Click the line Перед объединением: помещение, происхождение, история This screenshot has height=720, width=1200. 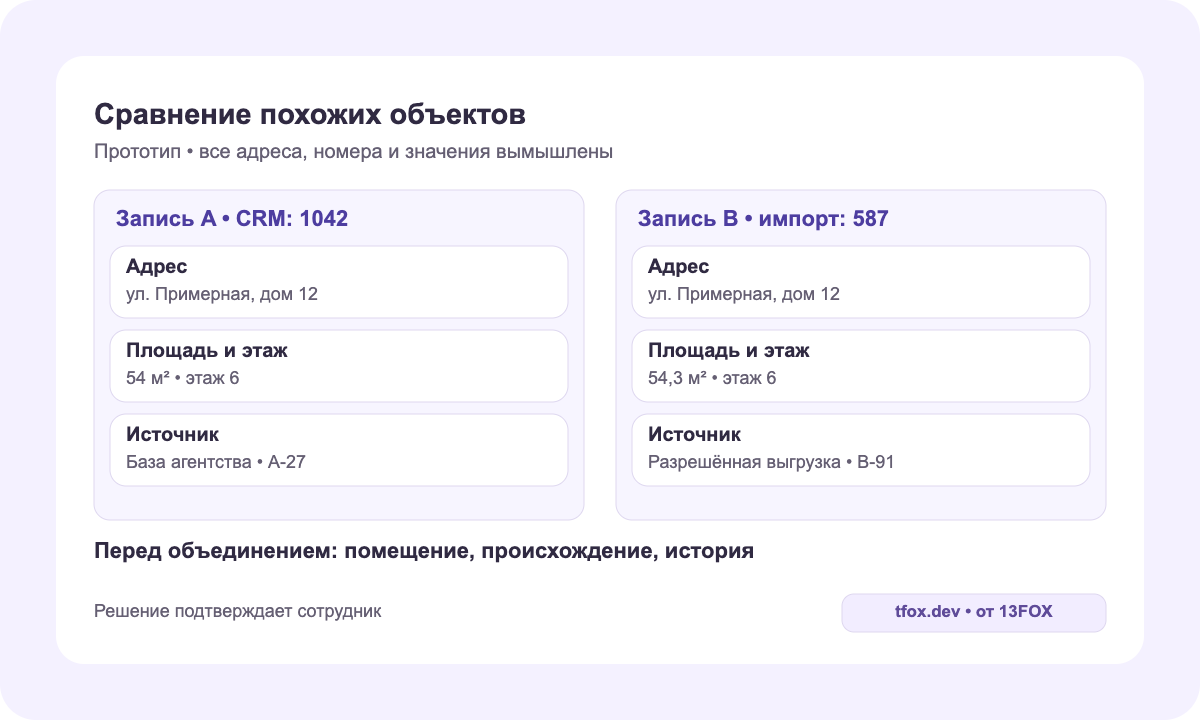point(424,551)
